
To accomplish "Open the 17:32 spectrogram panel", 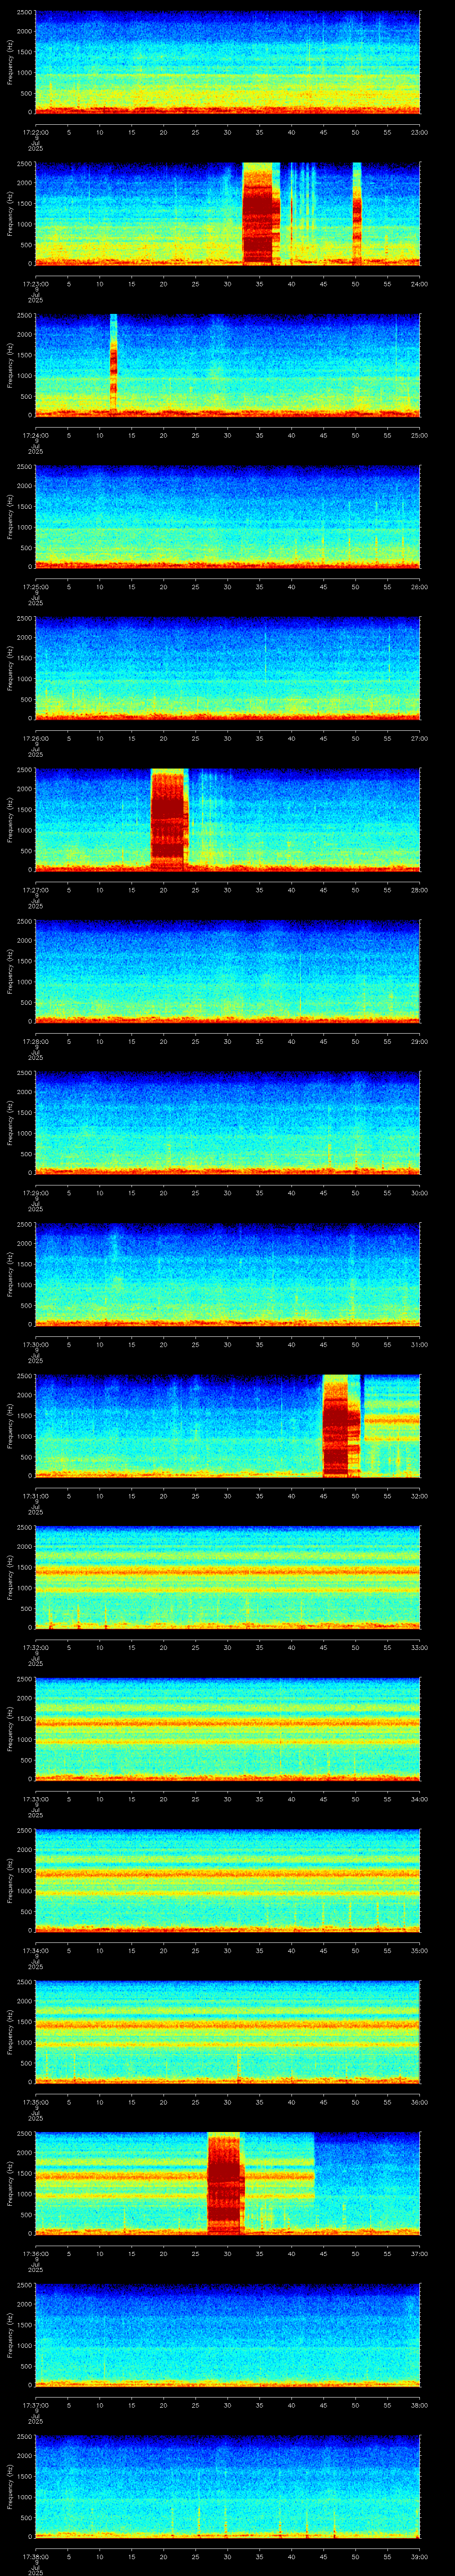I will click(x=227, y=1578).
